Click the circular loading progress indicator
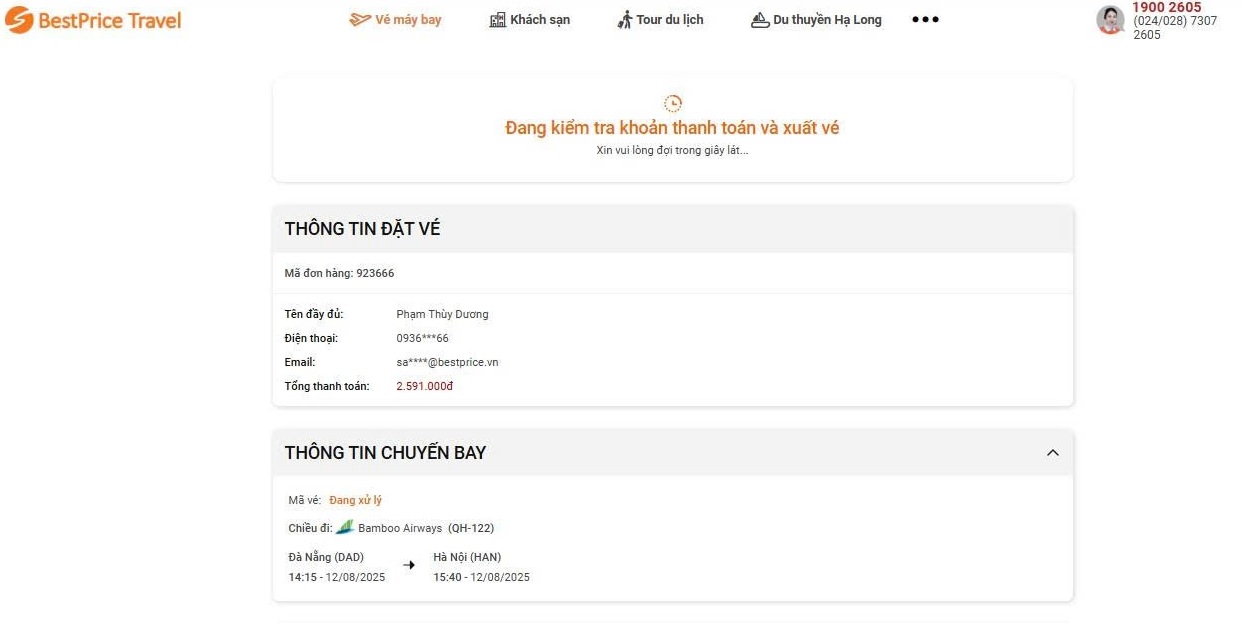Viewport: 1243px width, 623px height. point(672,101)
